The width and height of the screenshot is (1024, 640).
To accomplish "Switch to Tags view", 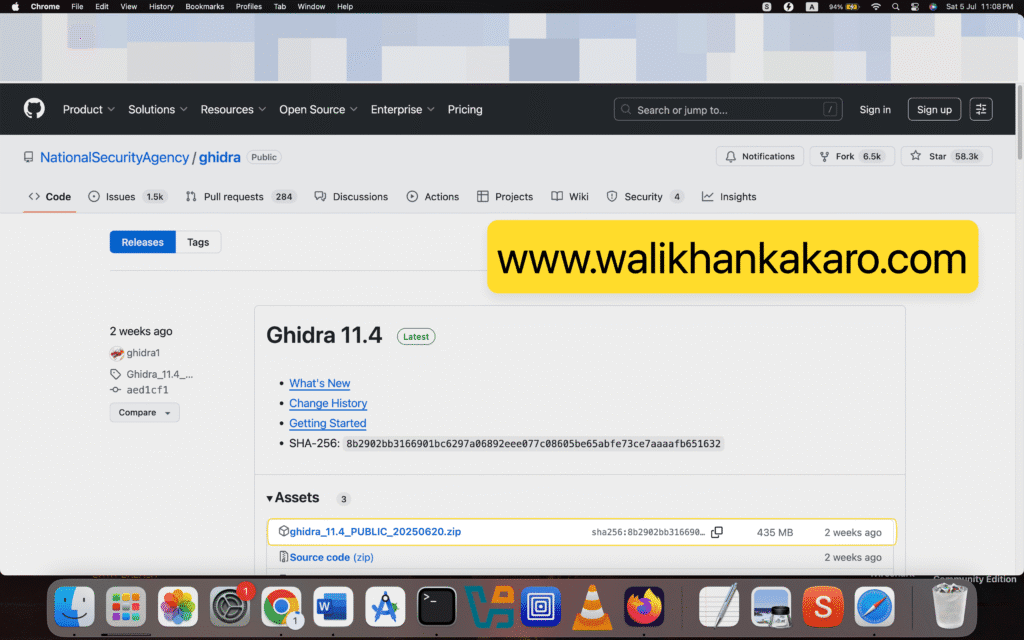I will point(198,242).
